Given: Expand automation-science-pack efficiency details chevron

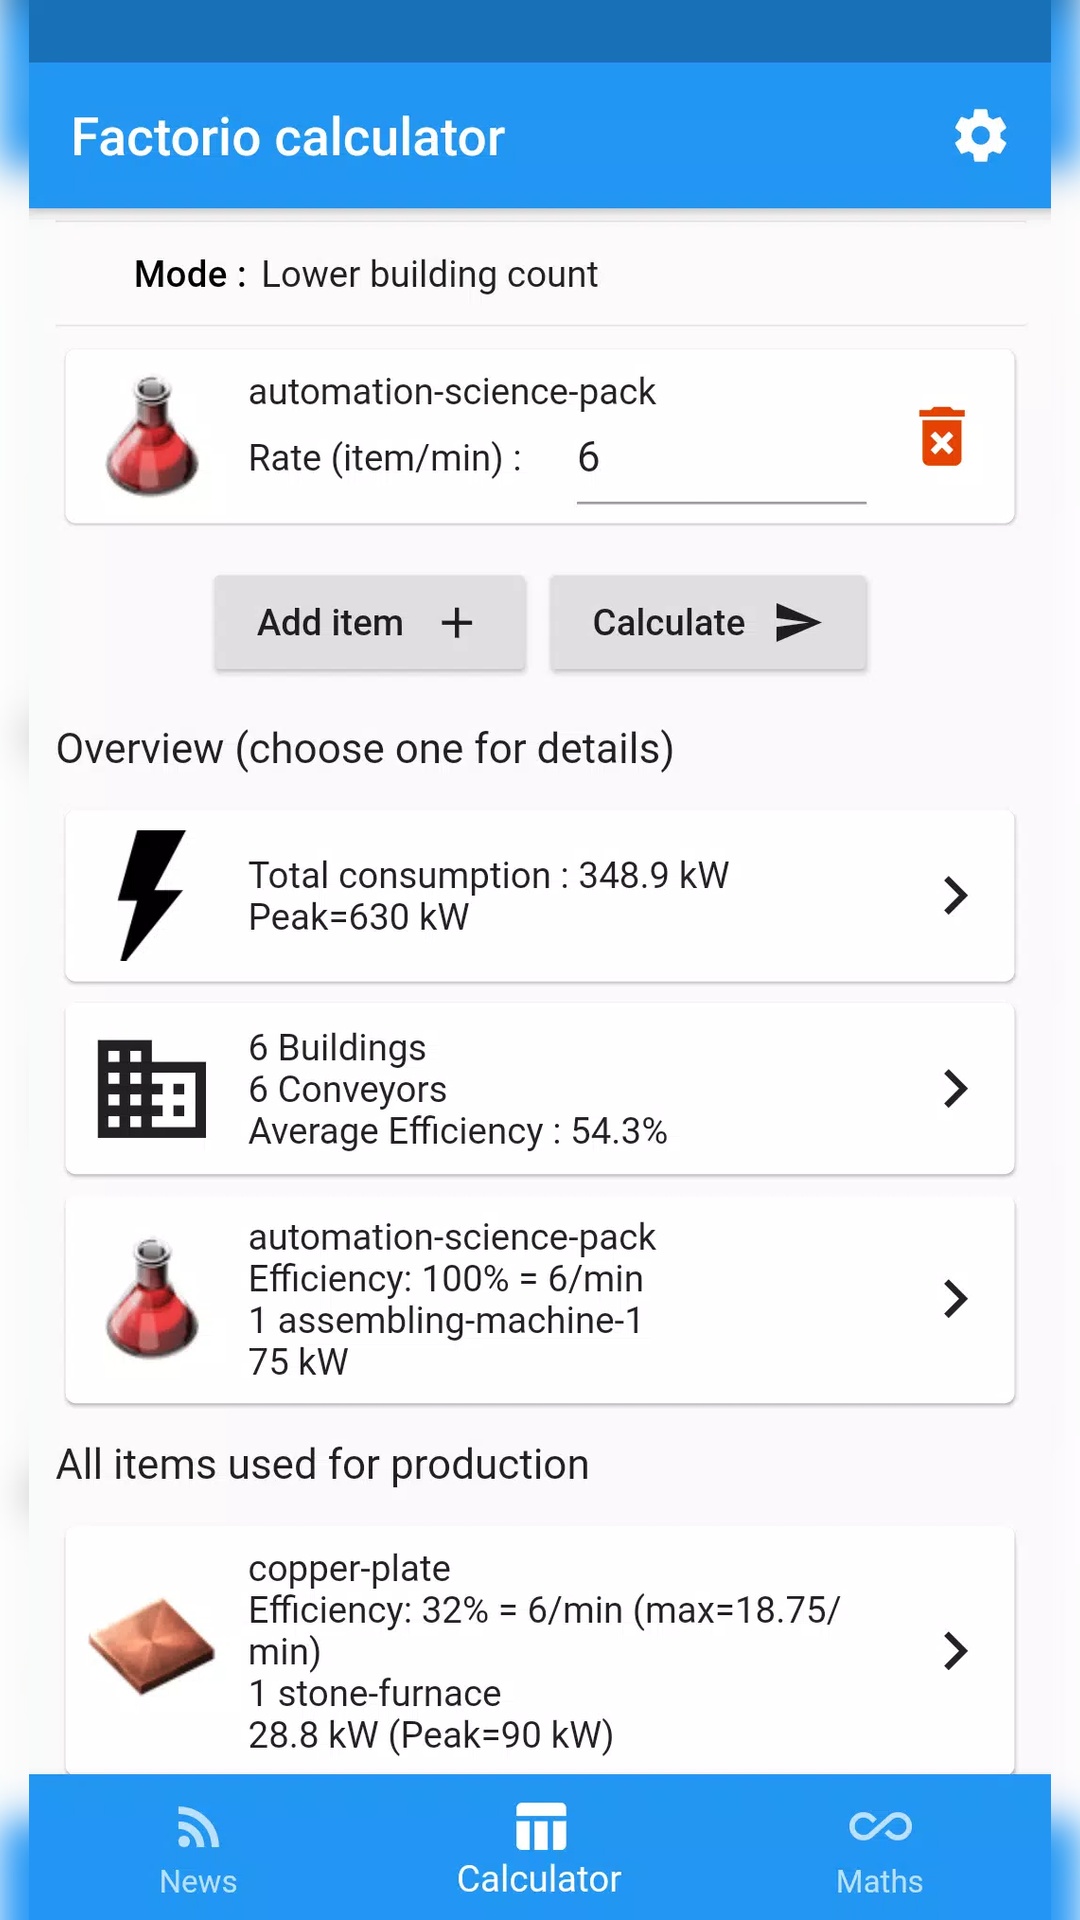Looking at the screenshot, I should point(956,1299).
